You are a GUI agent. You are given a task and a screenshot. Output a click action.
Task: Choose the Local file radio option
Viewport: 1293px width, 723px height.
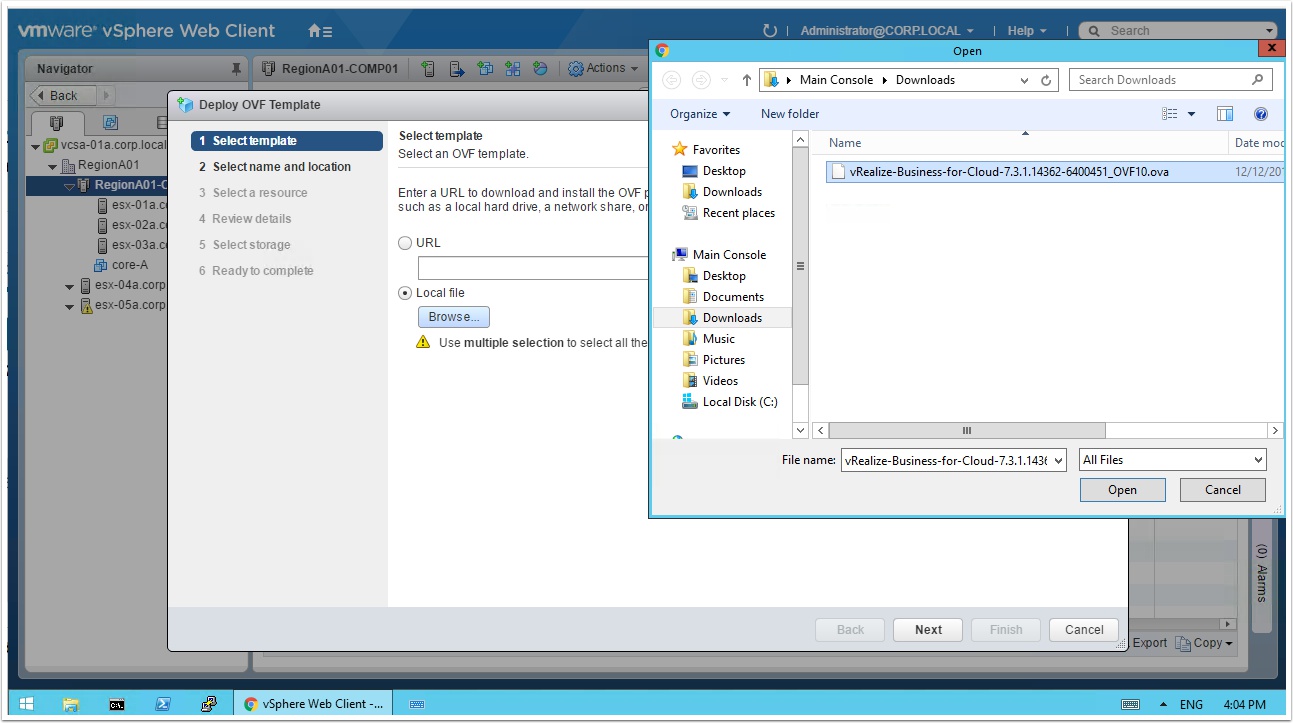tap(405, 293)
